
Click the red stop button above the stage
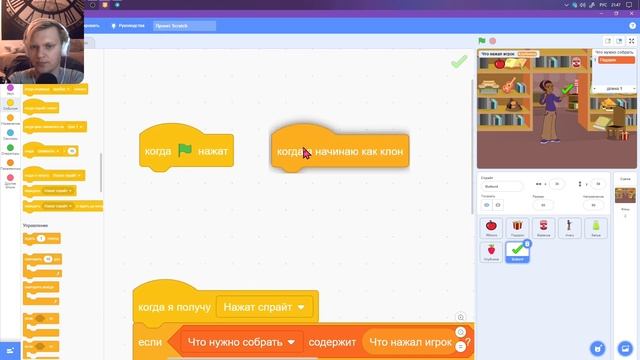(x=493, y=41)
